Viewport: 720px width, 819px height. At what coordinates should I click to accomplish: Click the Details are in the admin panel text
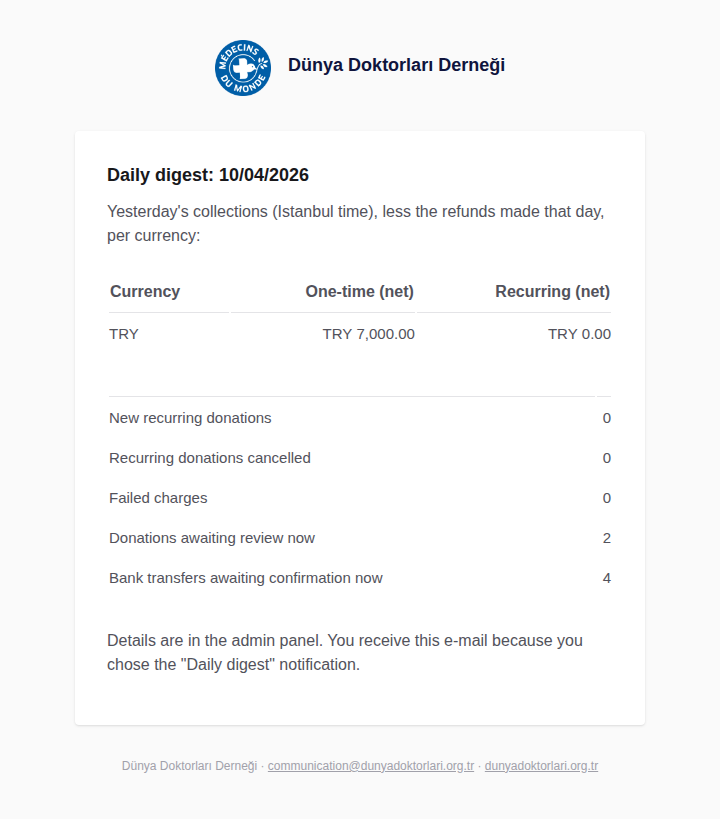[x=345, y=652]
